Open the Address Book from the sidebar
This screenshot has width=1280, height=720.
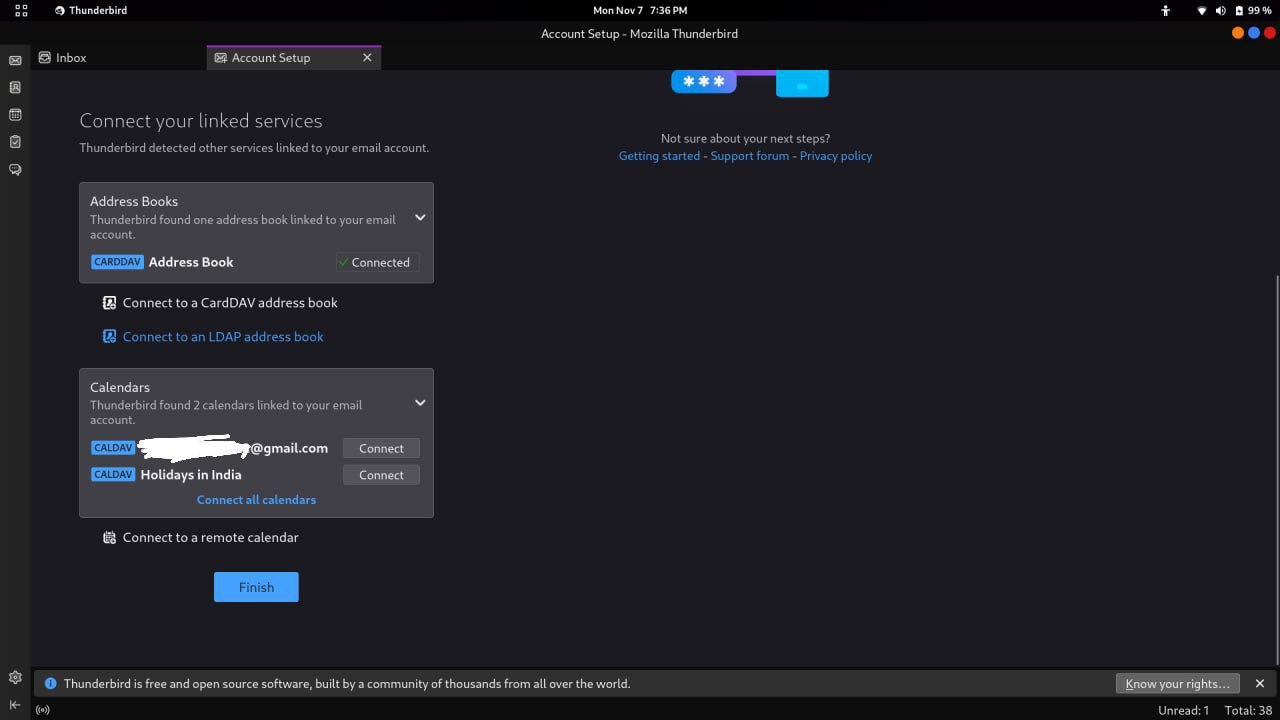point(15,87)
